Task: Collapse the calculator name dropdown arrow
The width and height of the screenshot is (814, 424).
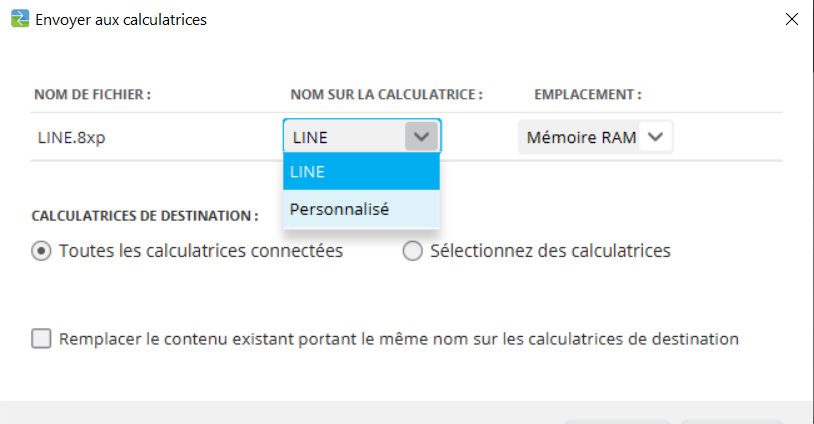Action: point(421,137)
